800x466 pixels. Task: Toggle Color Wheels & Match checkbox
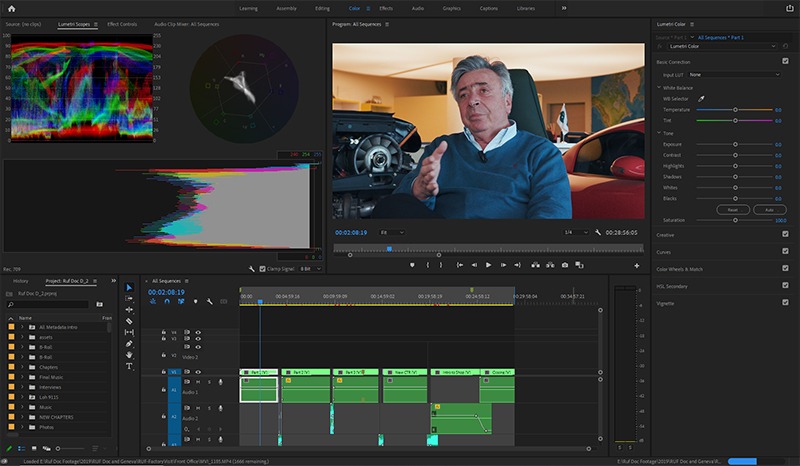click(x=785, y=268)
